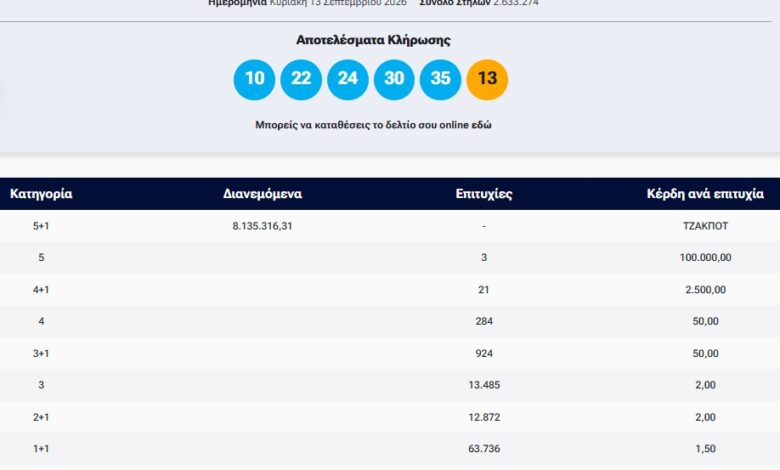Select the 1+1 category row
Viewport: 780px width, 470px height.
point(390,449)
